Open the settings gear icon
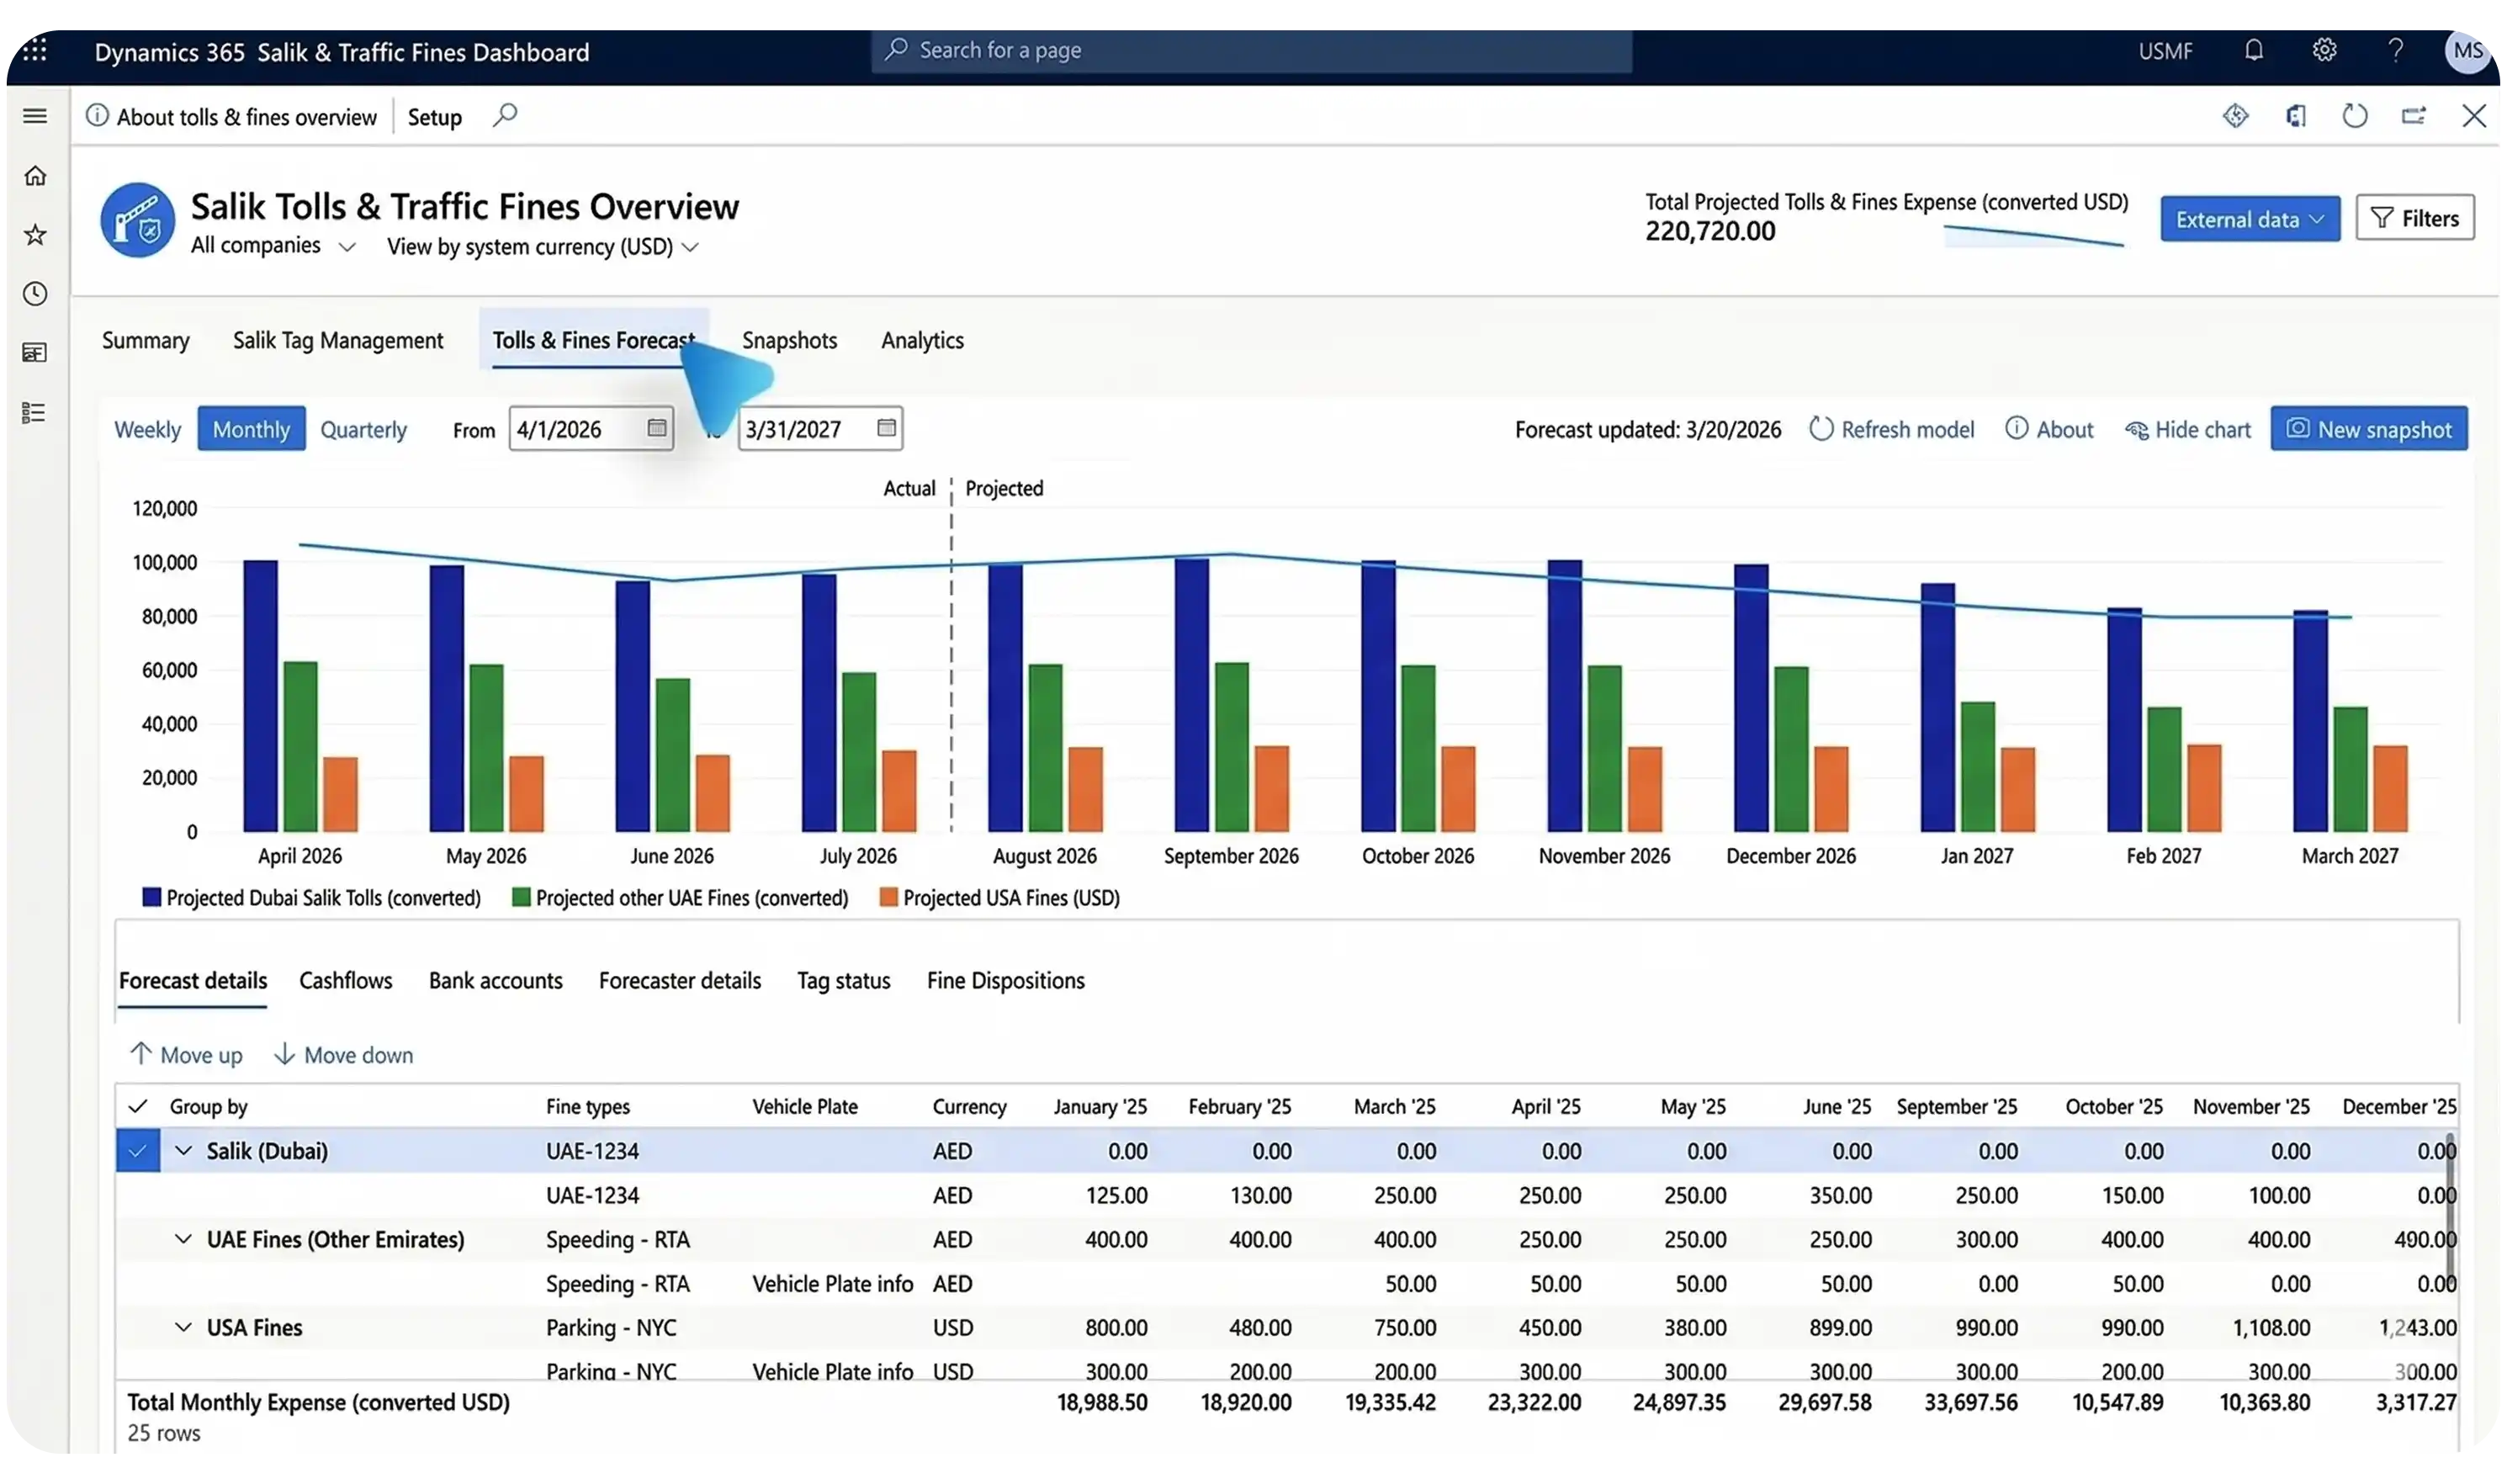This screenshot has height=1484, width=2507. click(2324, 50)
